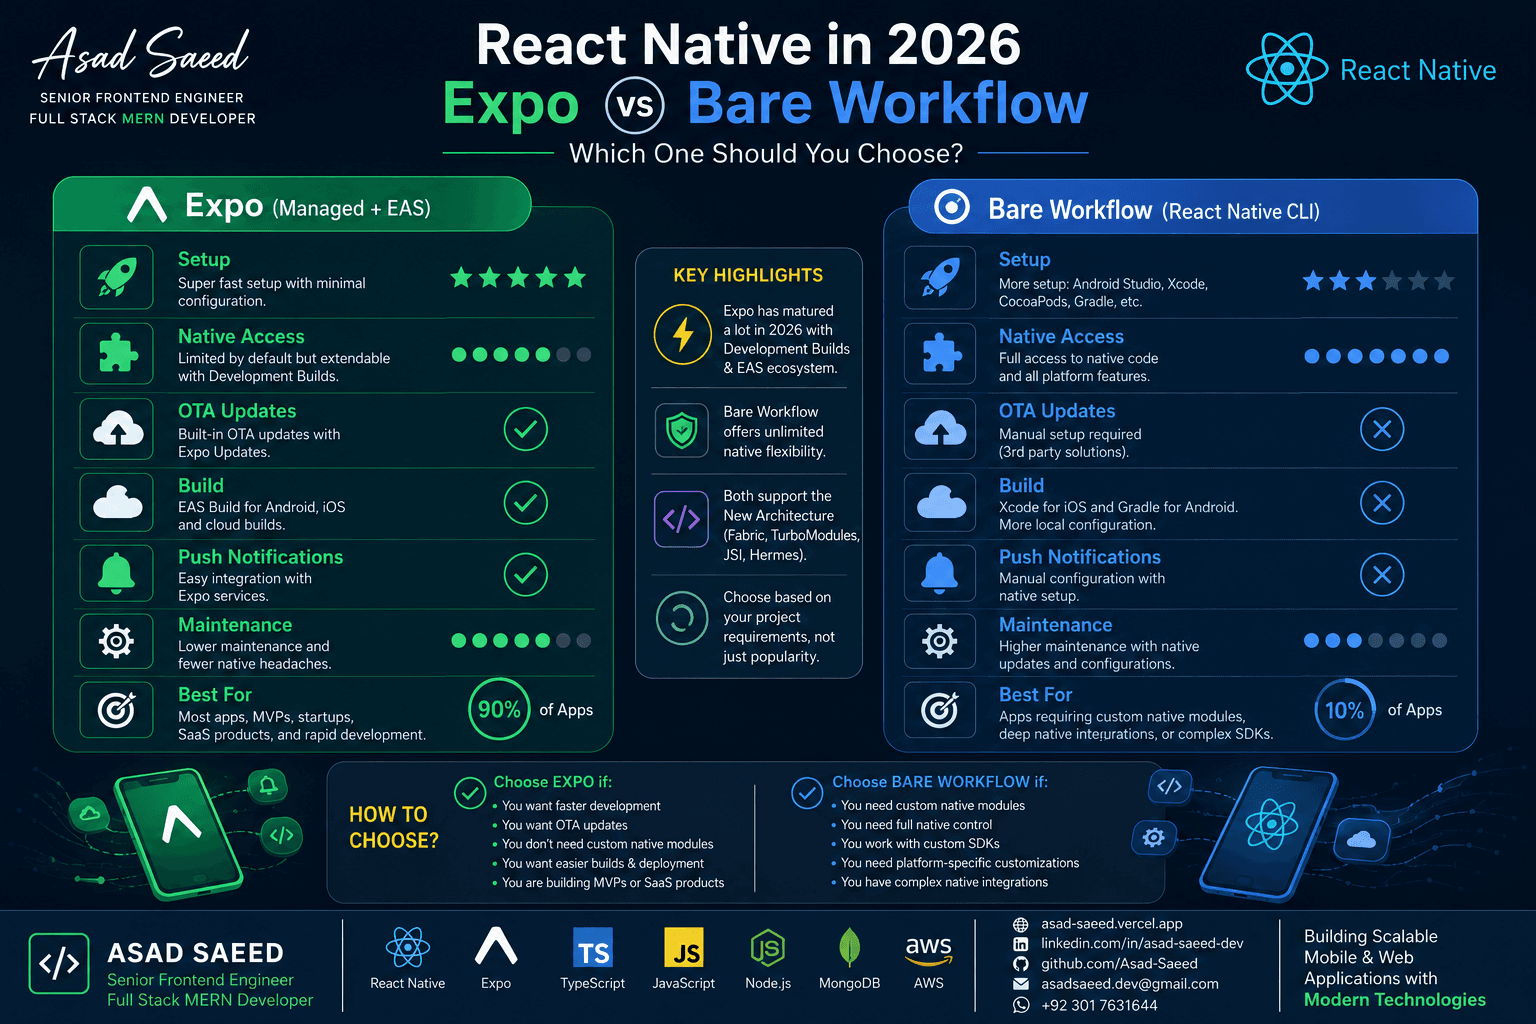Click the +92 301 7631644 phone number
Screen dimensions: 1536x1024
(1099, 1005)
